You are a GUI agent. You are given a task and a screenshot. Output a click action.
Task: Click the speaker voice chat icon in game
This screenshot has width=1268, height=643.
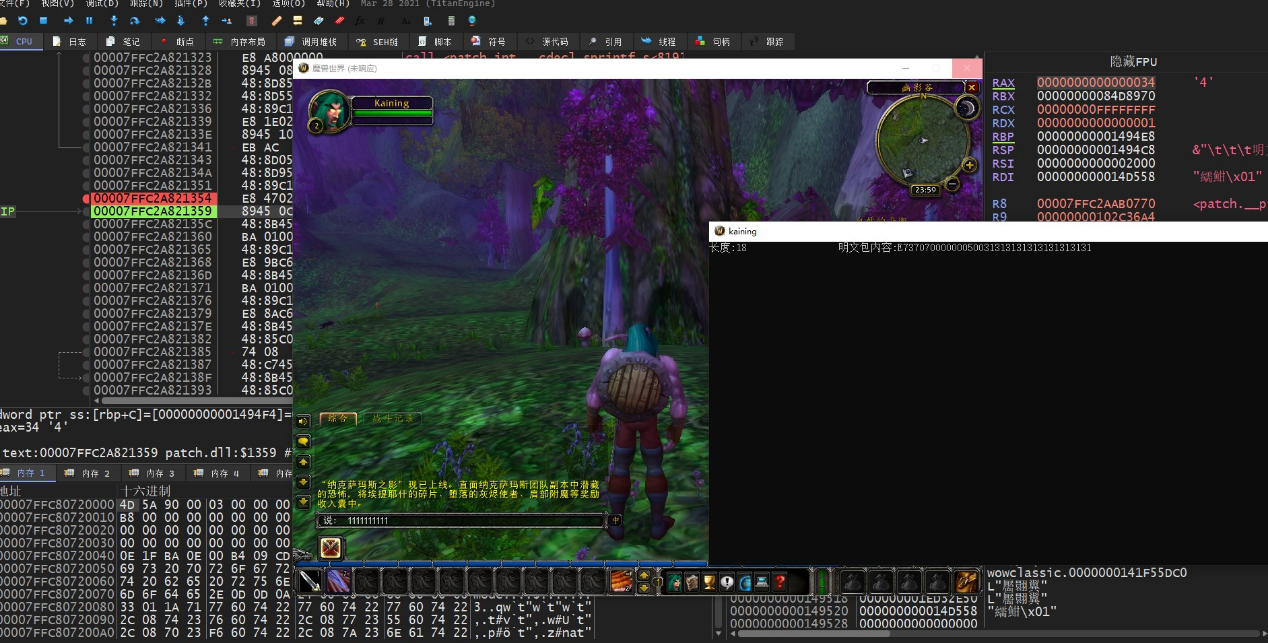[303, 421]
